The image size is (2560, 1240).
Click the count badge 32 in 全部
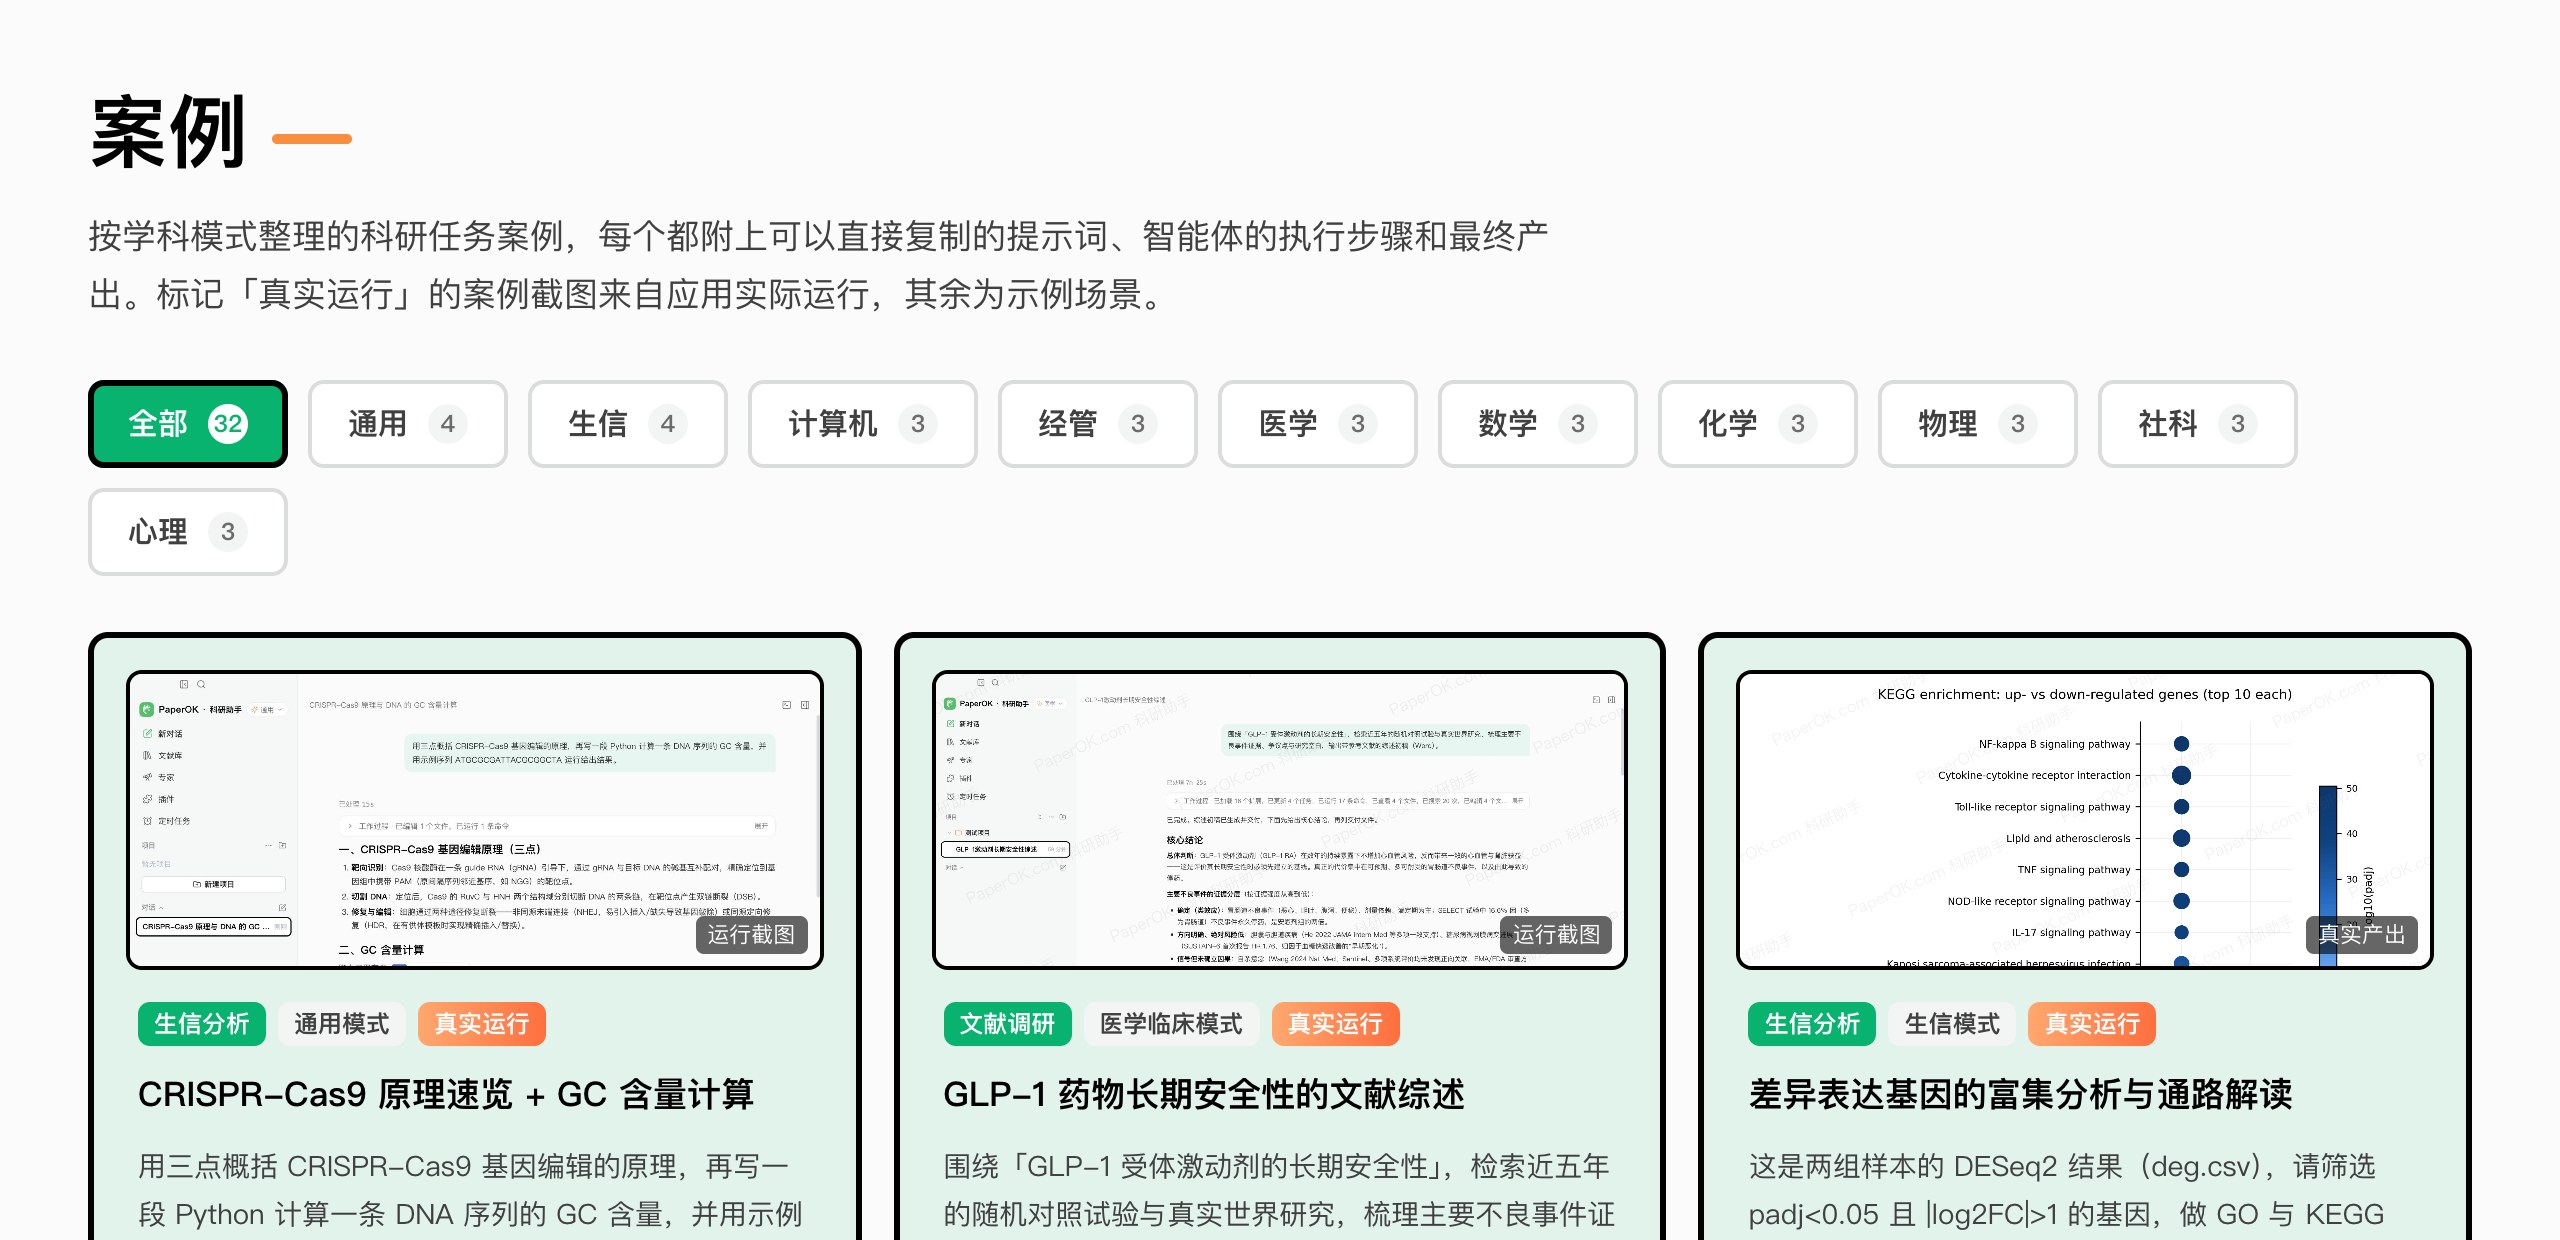tap(228, 424)
